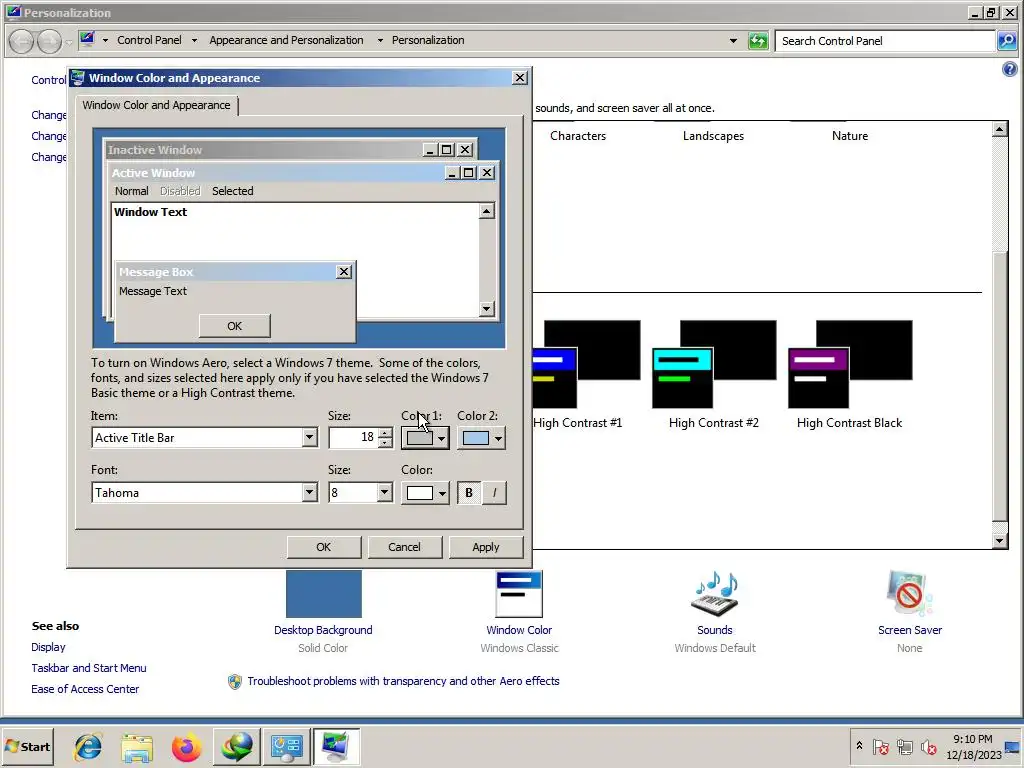Click the shield icon beside Troubleshoot link
The width and height of the screenshot is (1024, 768).
(234, 682)
